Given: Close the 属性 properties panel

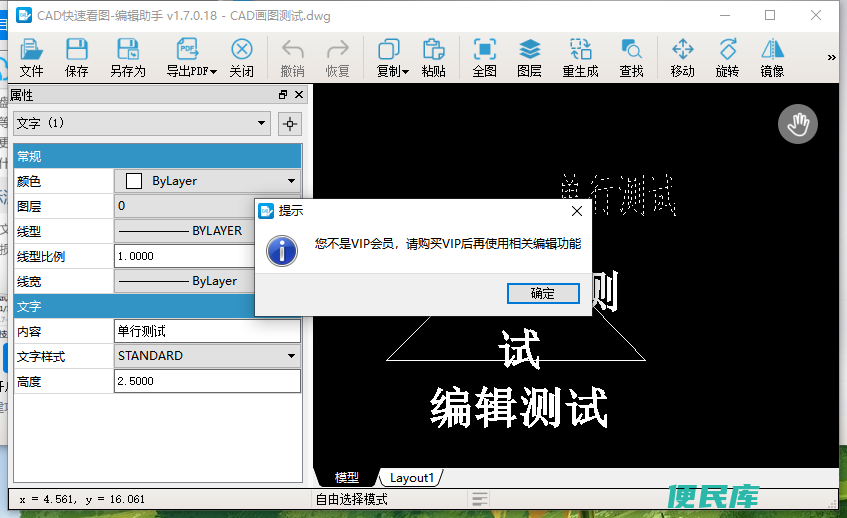Looking at the screenshot, I should point(299,95).
